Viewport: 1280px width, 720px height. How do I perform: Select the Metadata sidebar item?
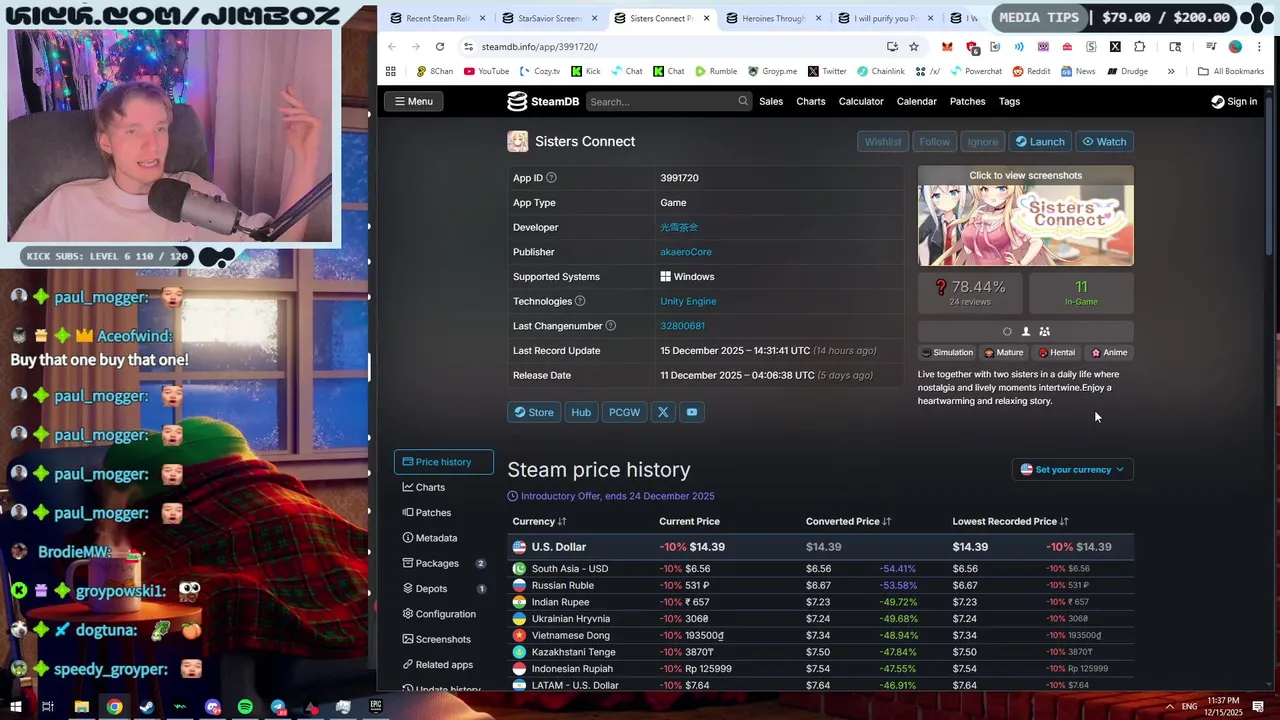[444, 538]
